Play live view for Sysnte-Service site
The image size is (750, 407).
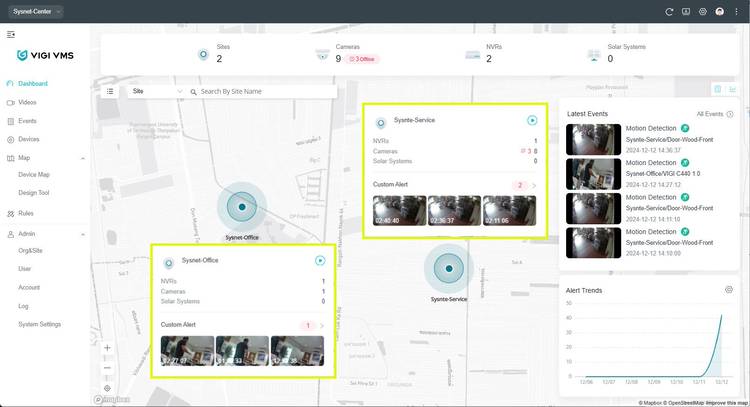(x=533, y=121)
